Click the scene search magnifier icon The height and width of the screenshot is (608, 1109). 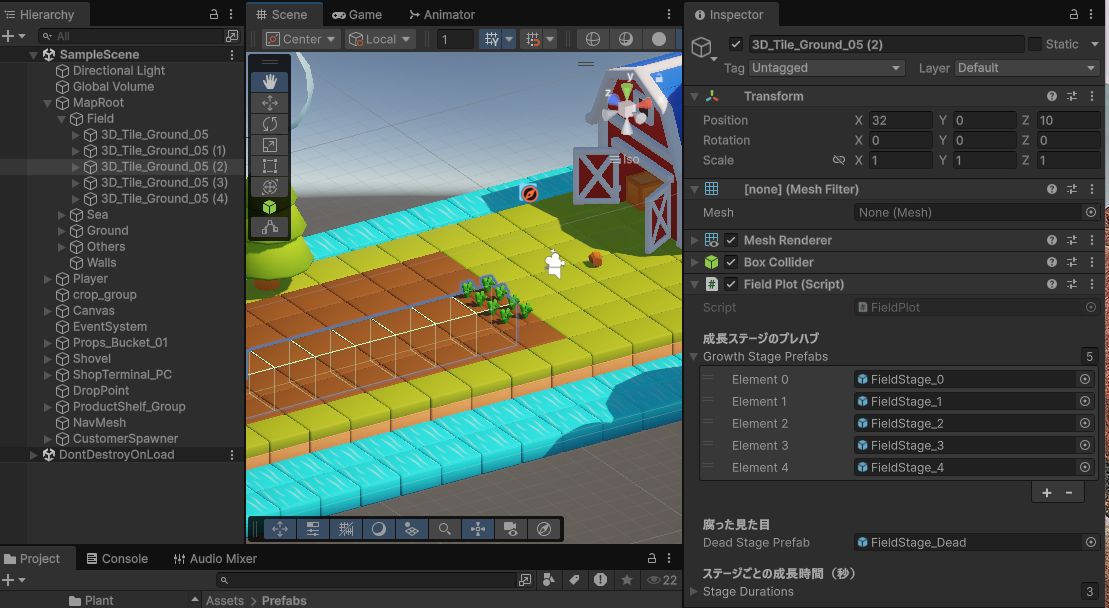[x=444, y=529]
